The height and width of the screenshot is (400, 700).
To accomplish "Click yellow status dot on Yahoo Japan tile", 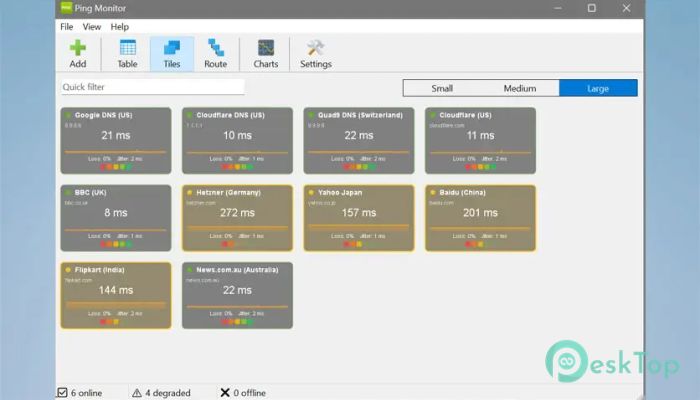I will point(311,192).
